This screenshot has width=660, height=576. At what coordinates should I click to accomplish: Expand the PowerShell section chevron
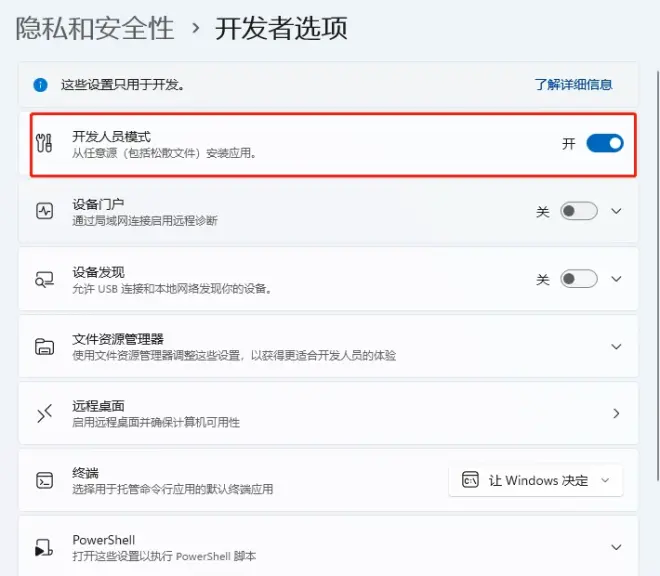click(x=616, y=547)
